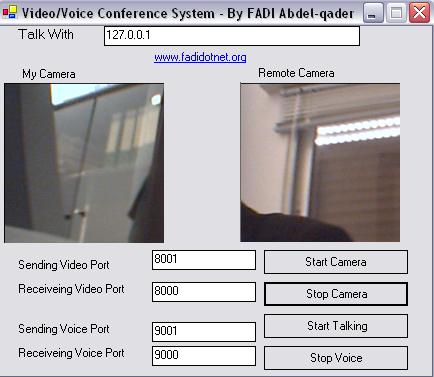Click the "Talk With" label
This screenshot has width=434, height=377.
(46, 34)
